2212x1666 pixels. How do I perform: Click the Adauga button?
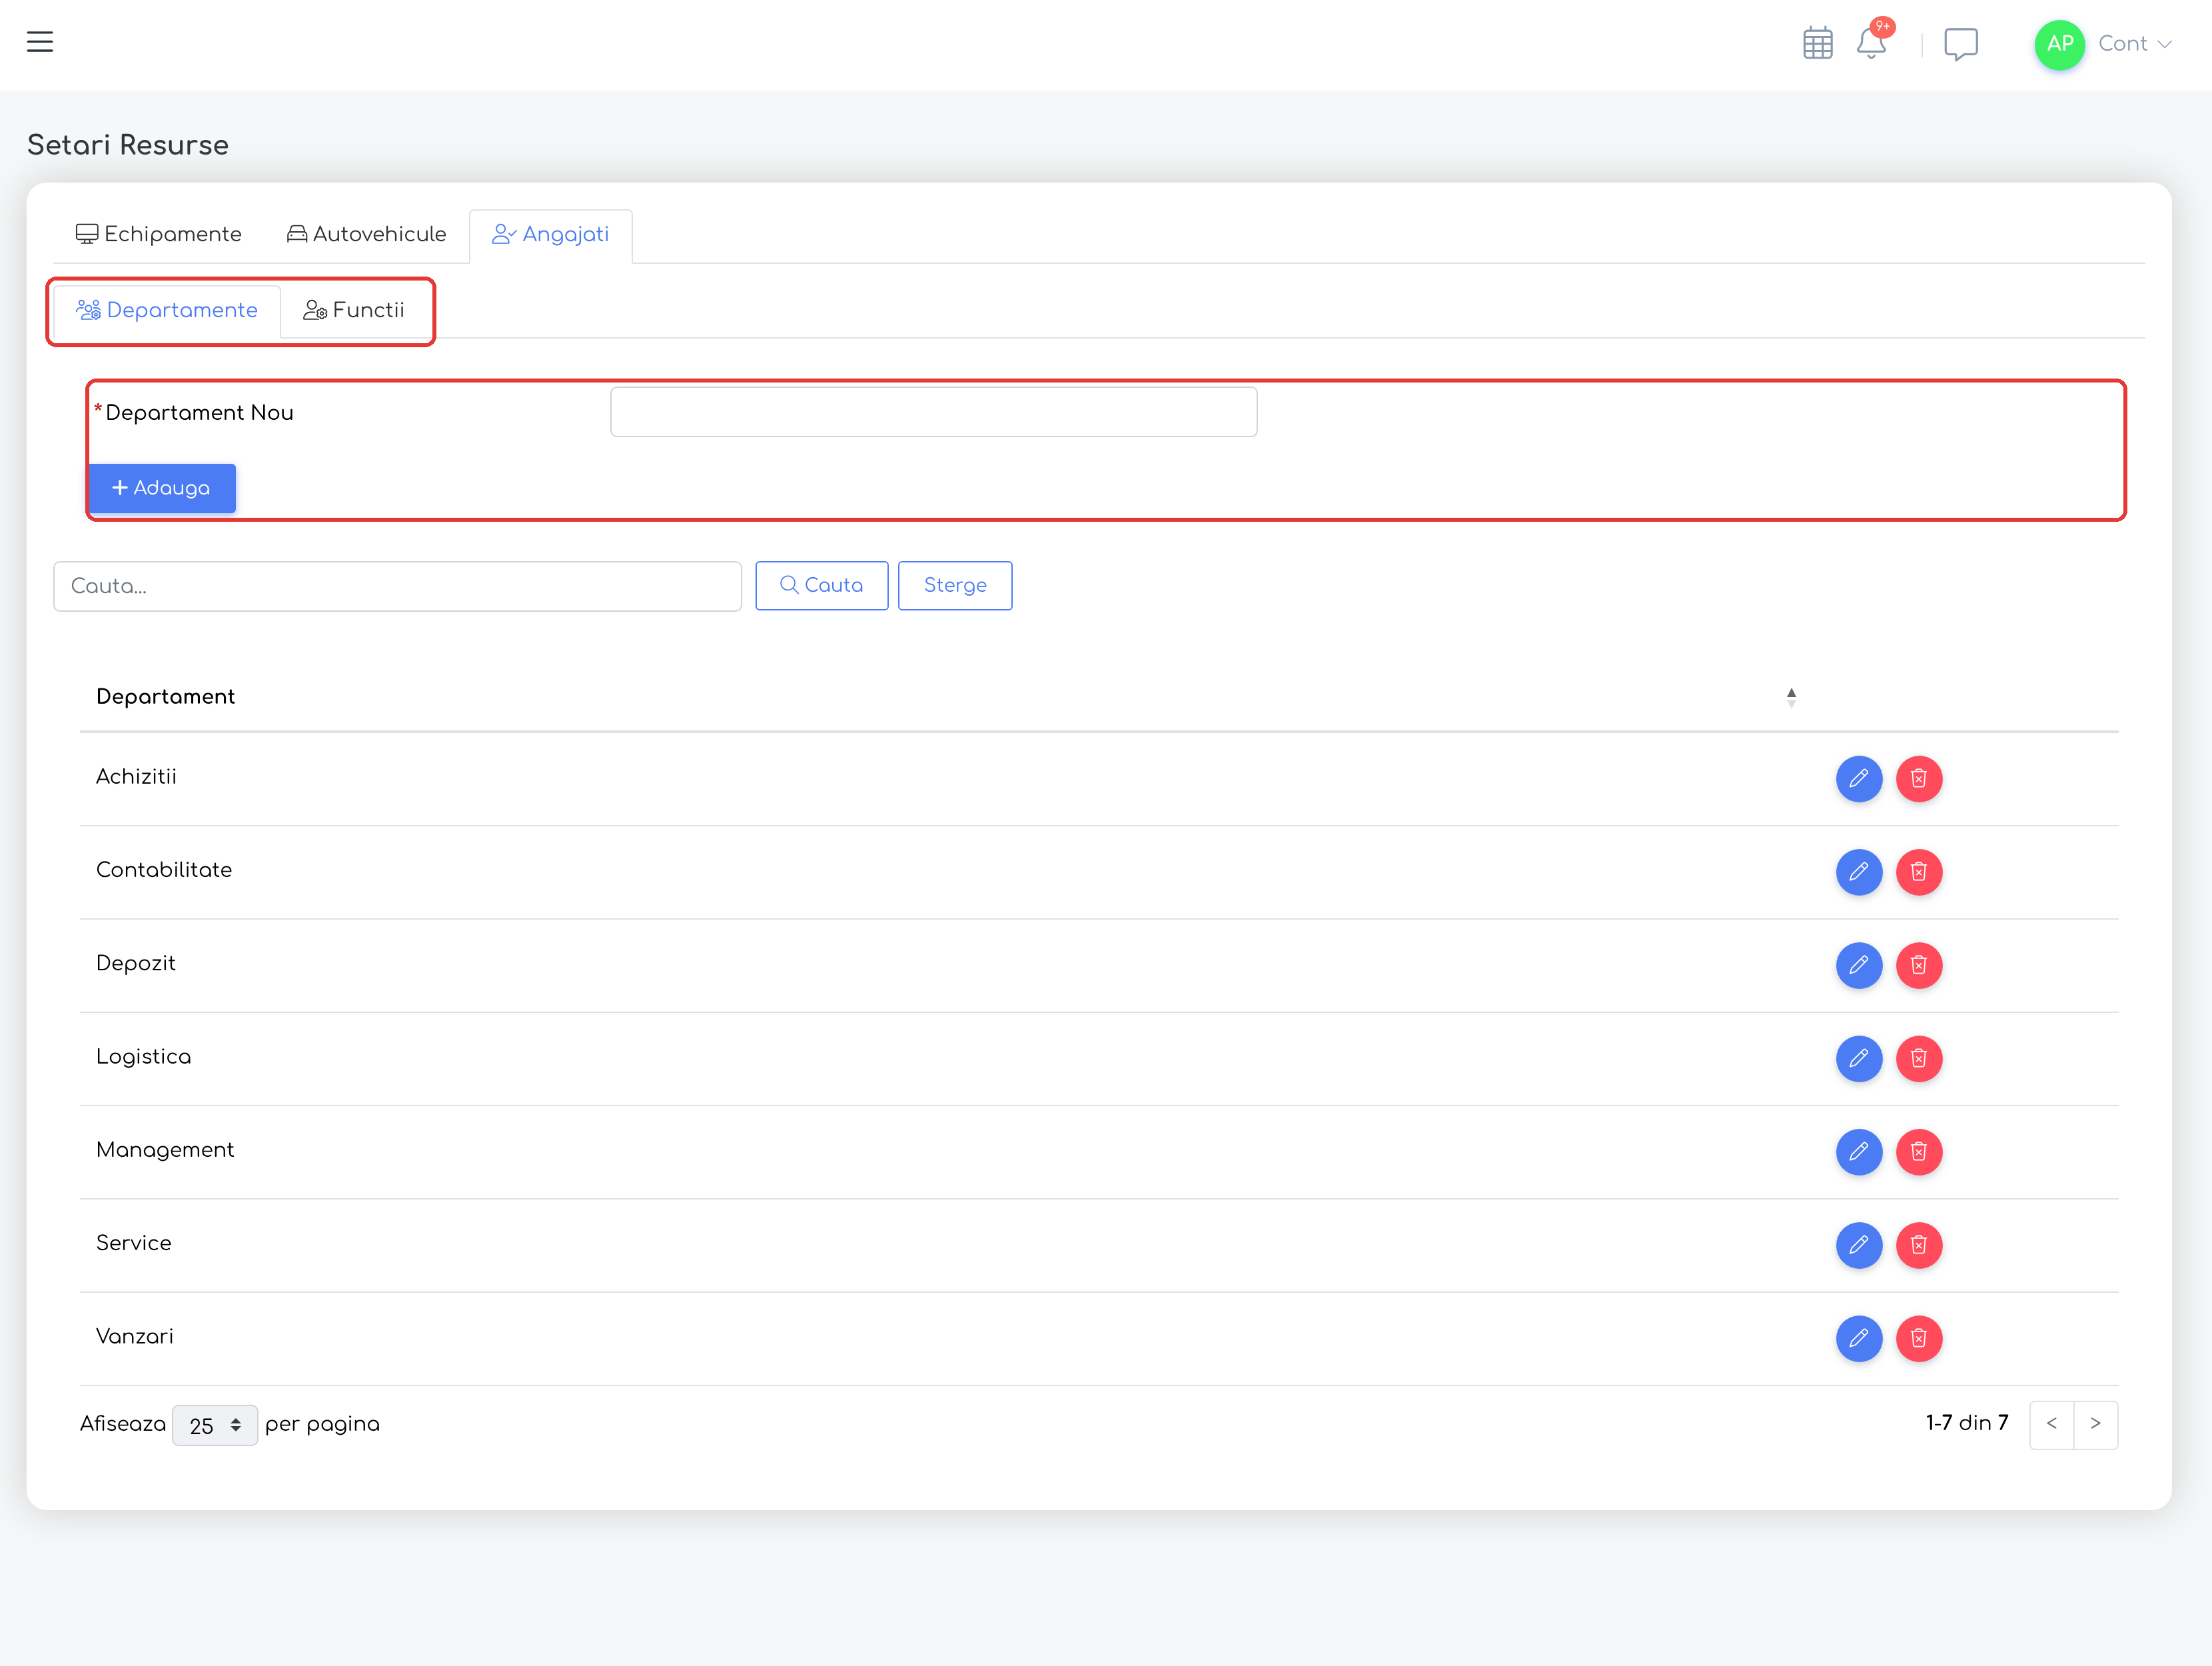pos(162,488)
